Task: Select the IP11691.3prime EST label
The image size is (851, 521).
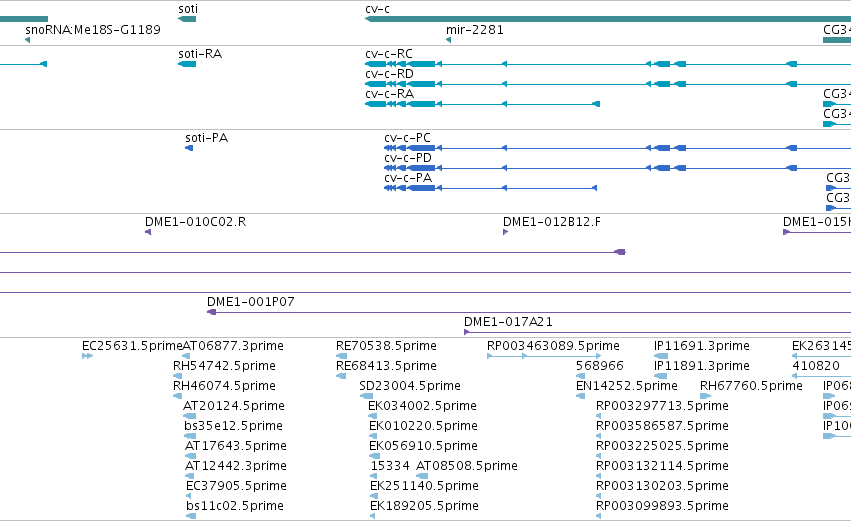Action: click(x=702, y=346)
